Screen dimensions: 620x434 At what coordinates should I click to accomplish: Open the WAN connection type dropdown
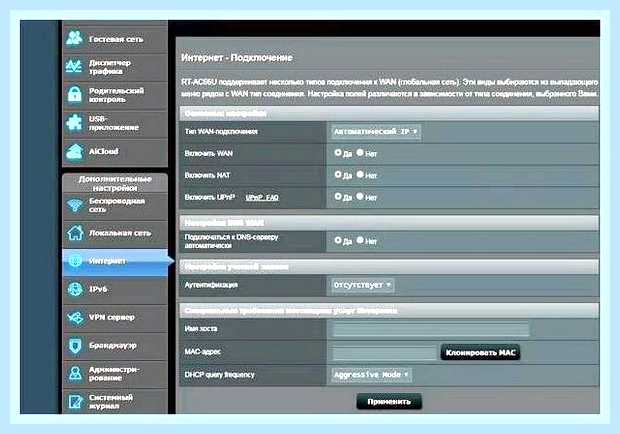click(x=376, y=132)
